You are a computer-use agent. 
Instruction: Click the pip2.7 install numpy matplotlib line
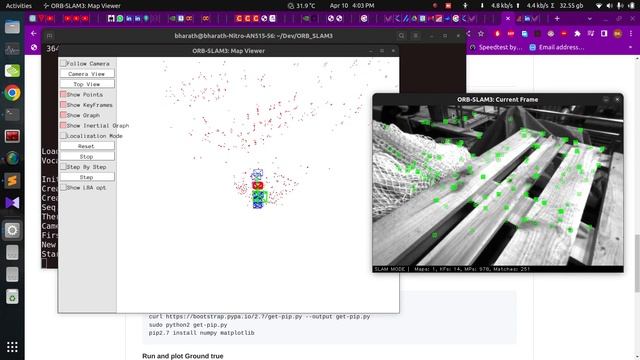[x=202, y=333]
